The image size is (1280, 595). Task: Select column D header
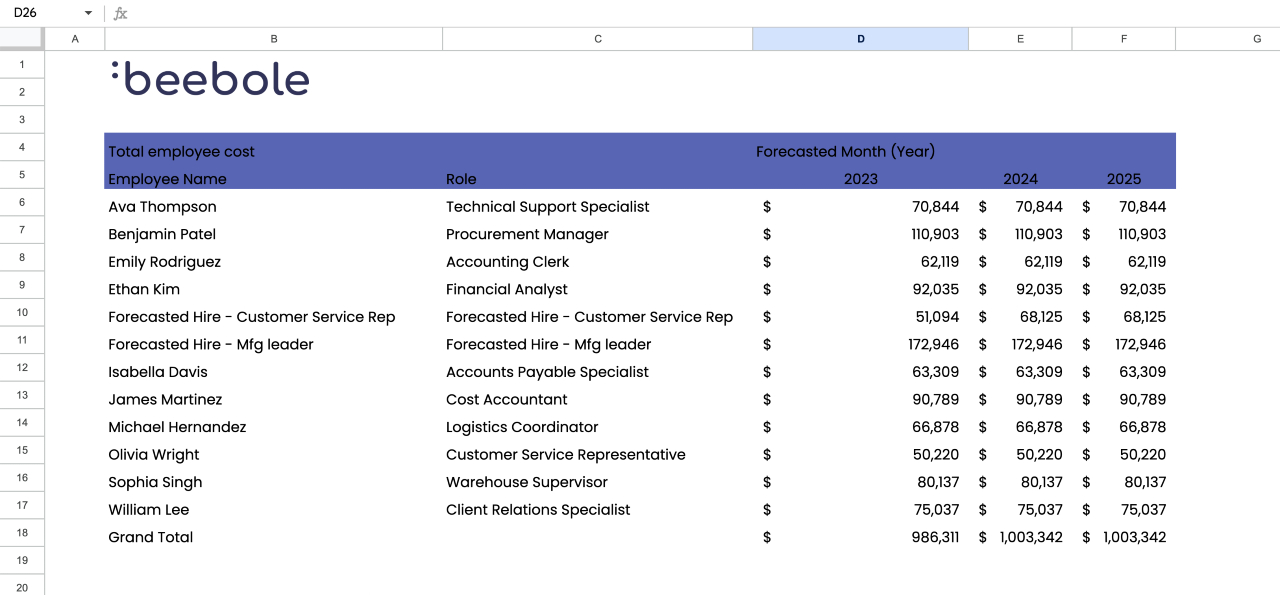click(x=860, y=38)
